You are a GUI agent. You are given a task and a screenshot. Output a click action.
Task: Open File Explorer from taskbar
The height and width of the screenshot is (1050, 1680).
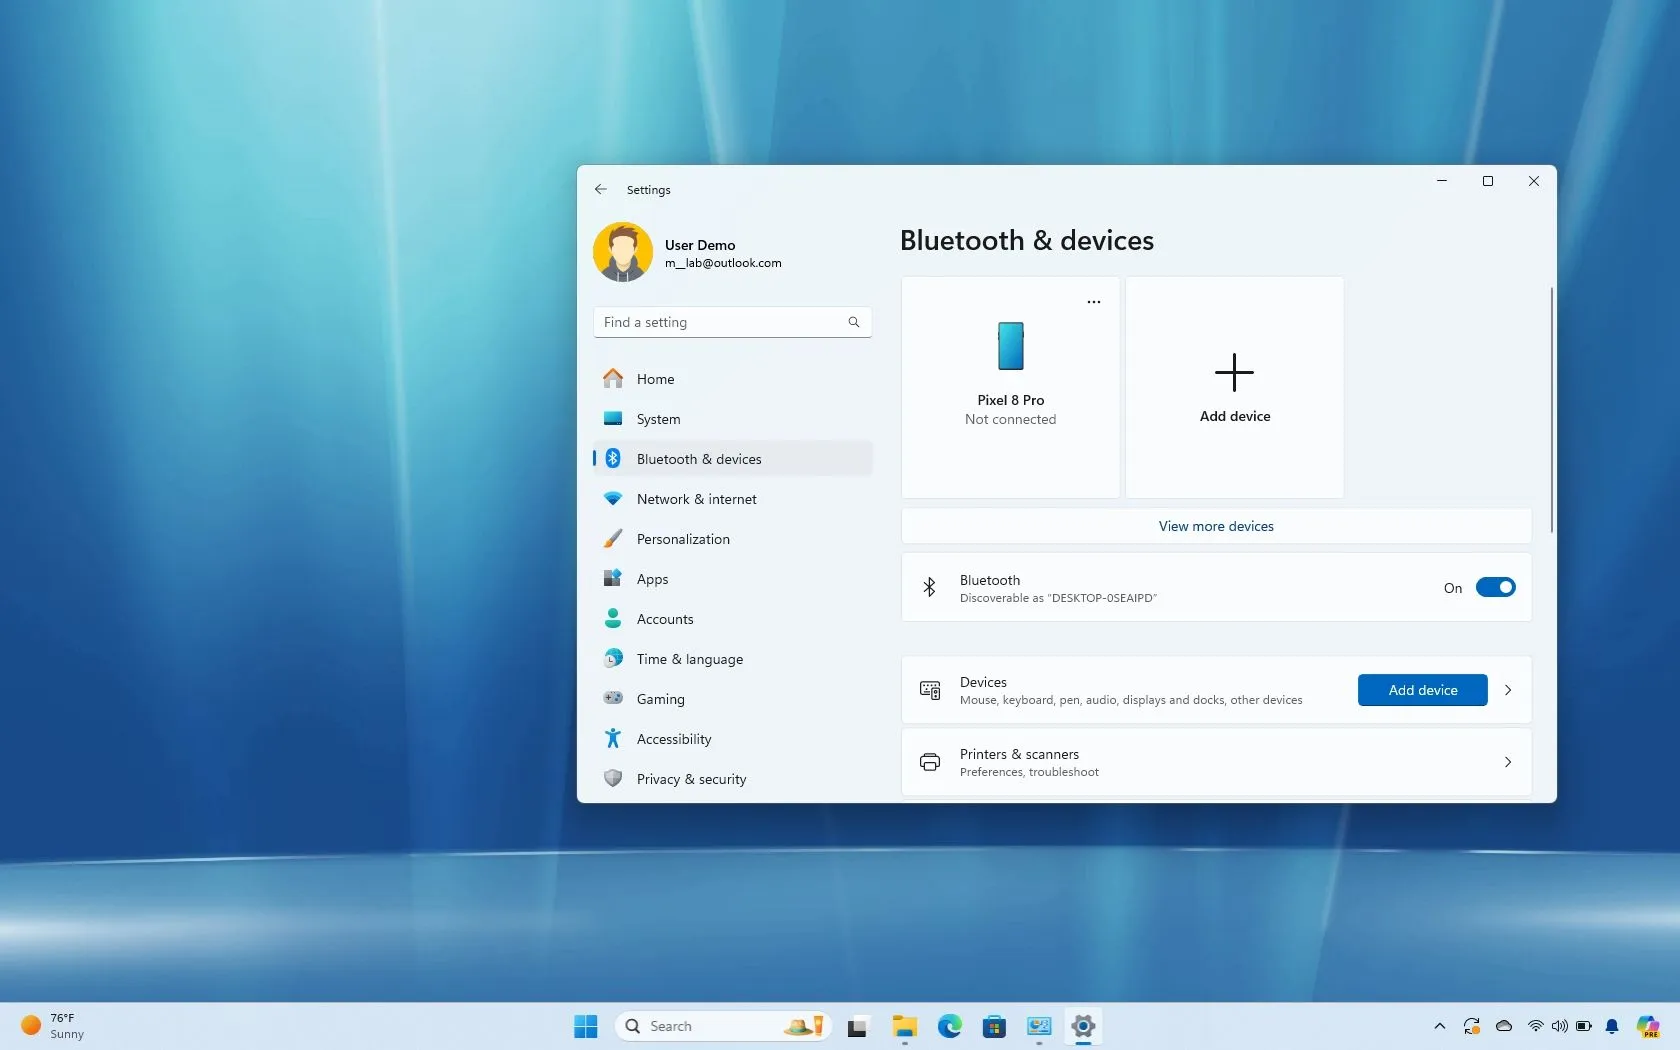905,1026
